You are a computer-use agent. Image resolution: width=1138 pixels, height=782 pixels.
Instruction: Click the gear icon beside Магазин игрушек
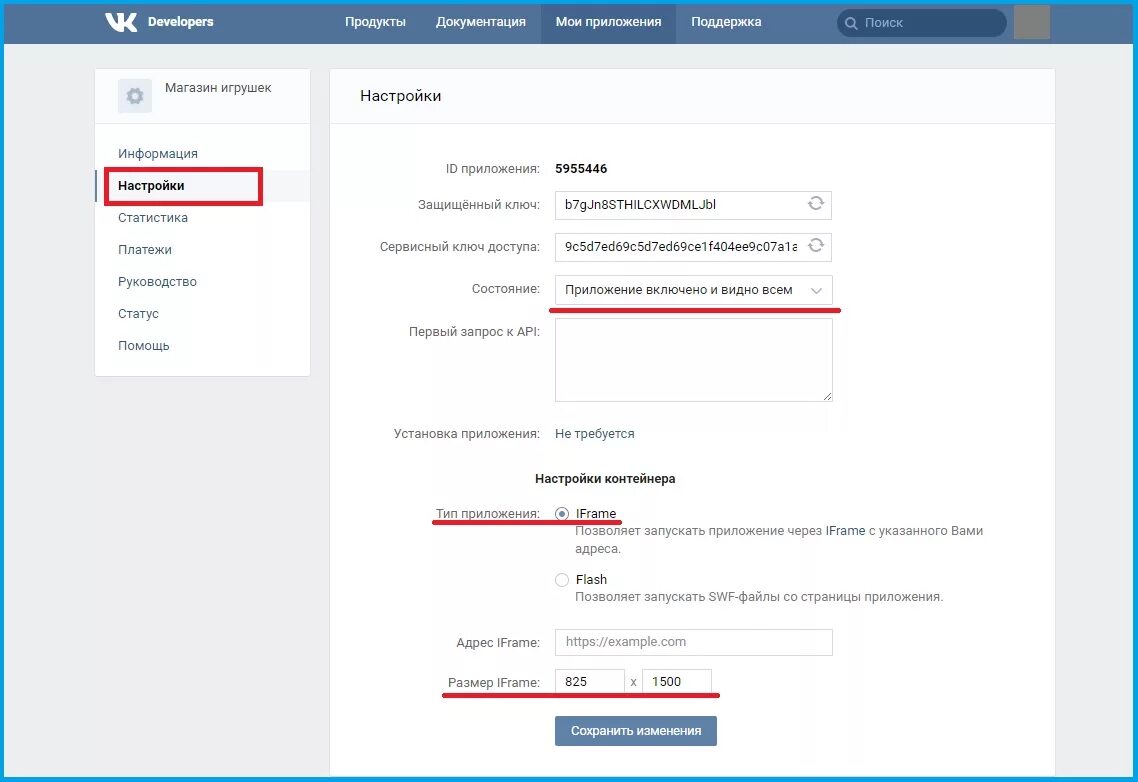point(134,95)
